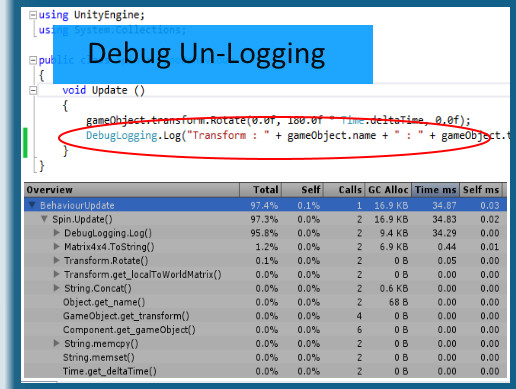Image resolution: width=516 pixels, height=389 pixels.
Task: Sort by the Total column header
Action: tap(261, 190)
